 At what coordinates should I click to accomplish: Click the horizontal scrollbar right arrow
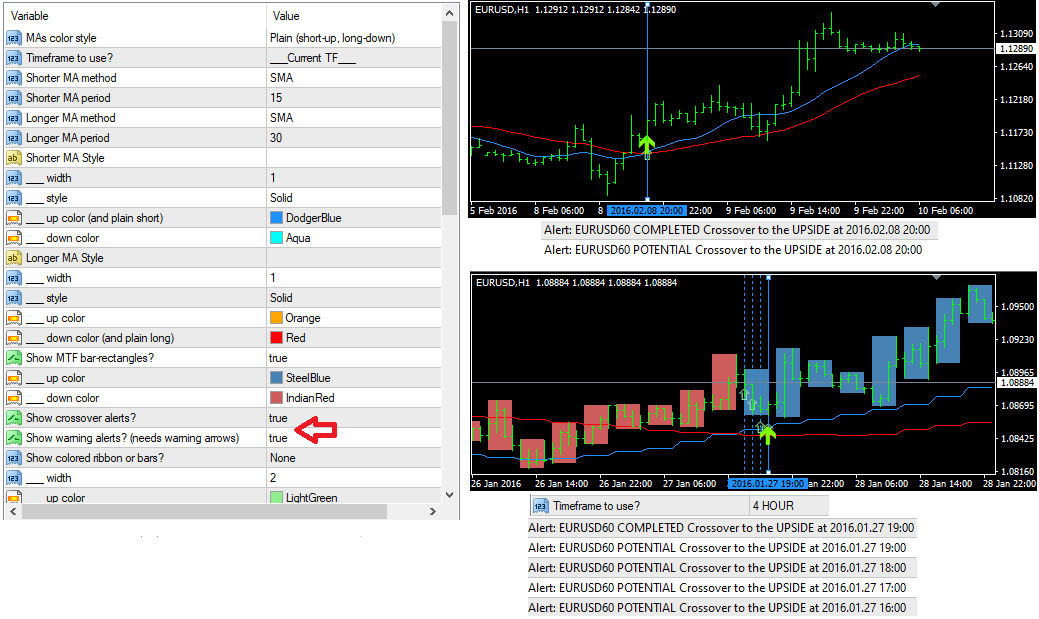(433, 512)
